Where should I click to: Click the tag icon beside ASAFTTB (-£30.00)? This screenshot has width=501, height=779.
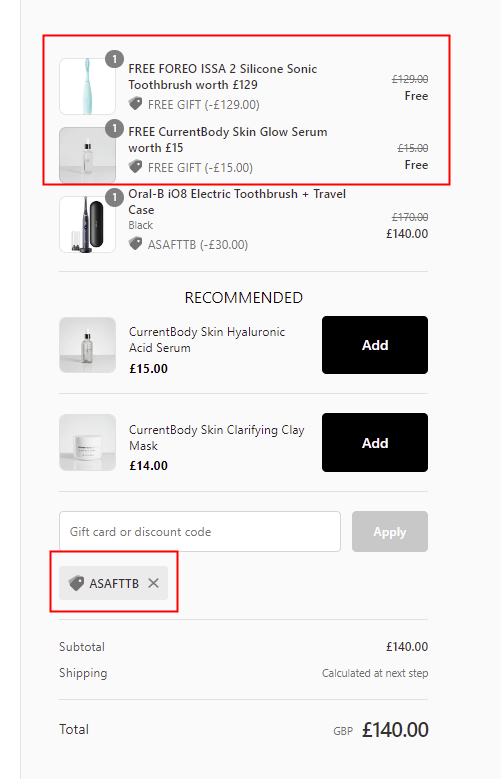click(135, 244)
